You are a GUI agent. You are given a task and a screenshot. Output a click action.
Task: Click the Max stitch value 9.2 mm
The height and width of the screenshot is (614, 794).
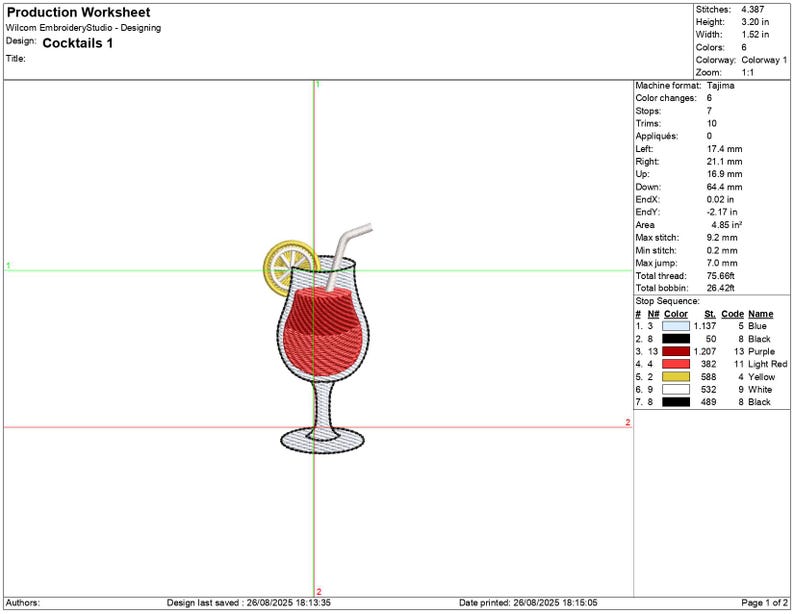722,237
